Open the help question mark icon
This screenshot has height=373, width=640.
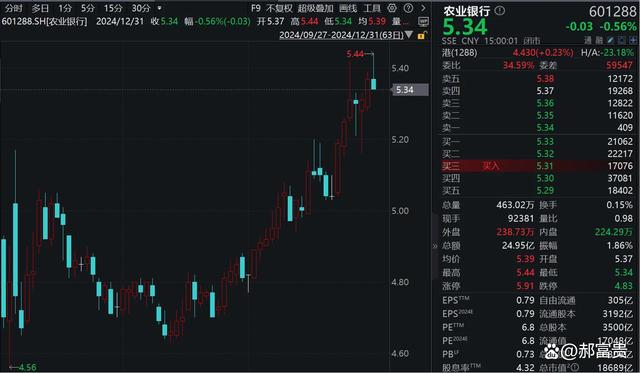pyautogui.click(x=408, y=8)
